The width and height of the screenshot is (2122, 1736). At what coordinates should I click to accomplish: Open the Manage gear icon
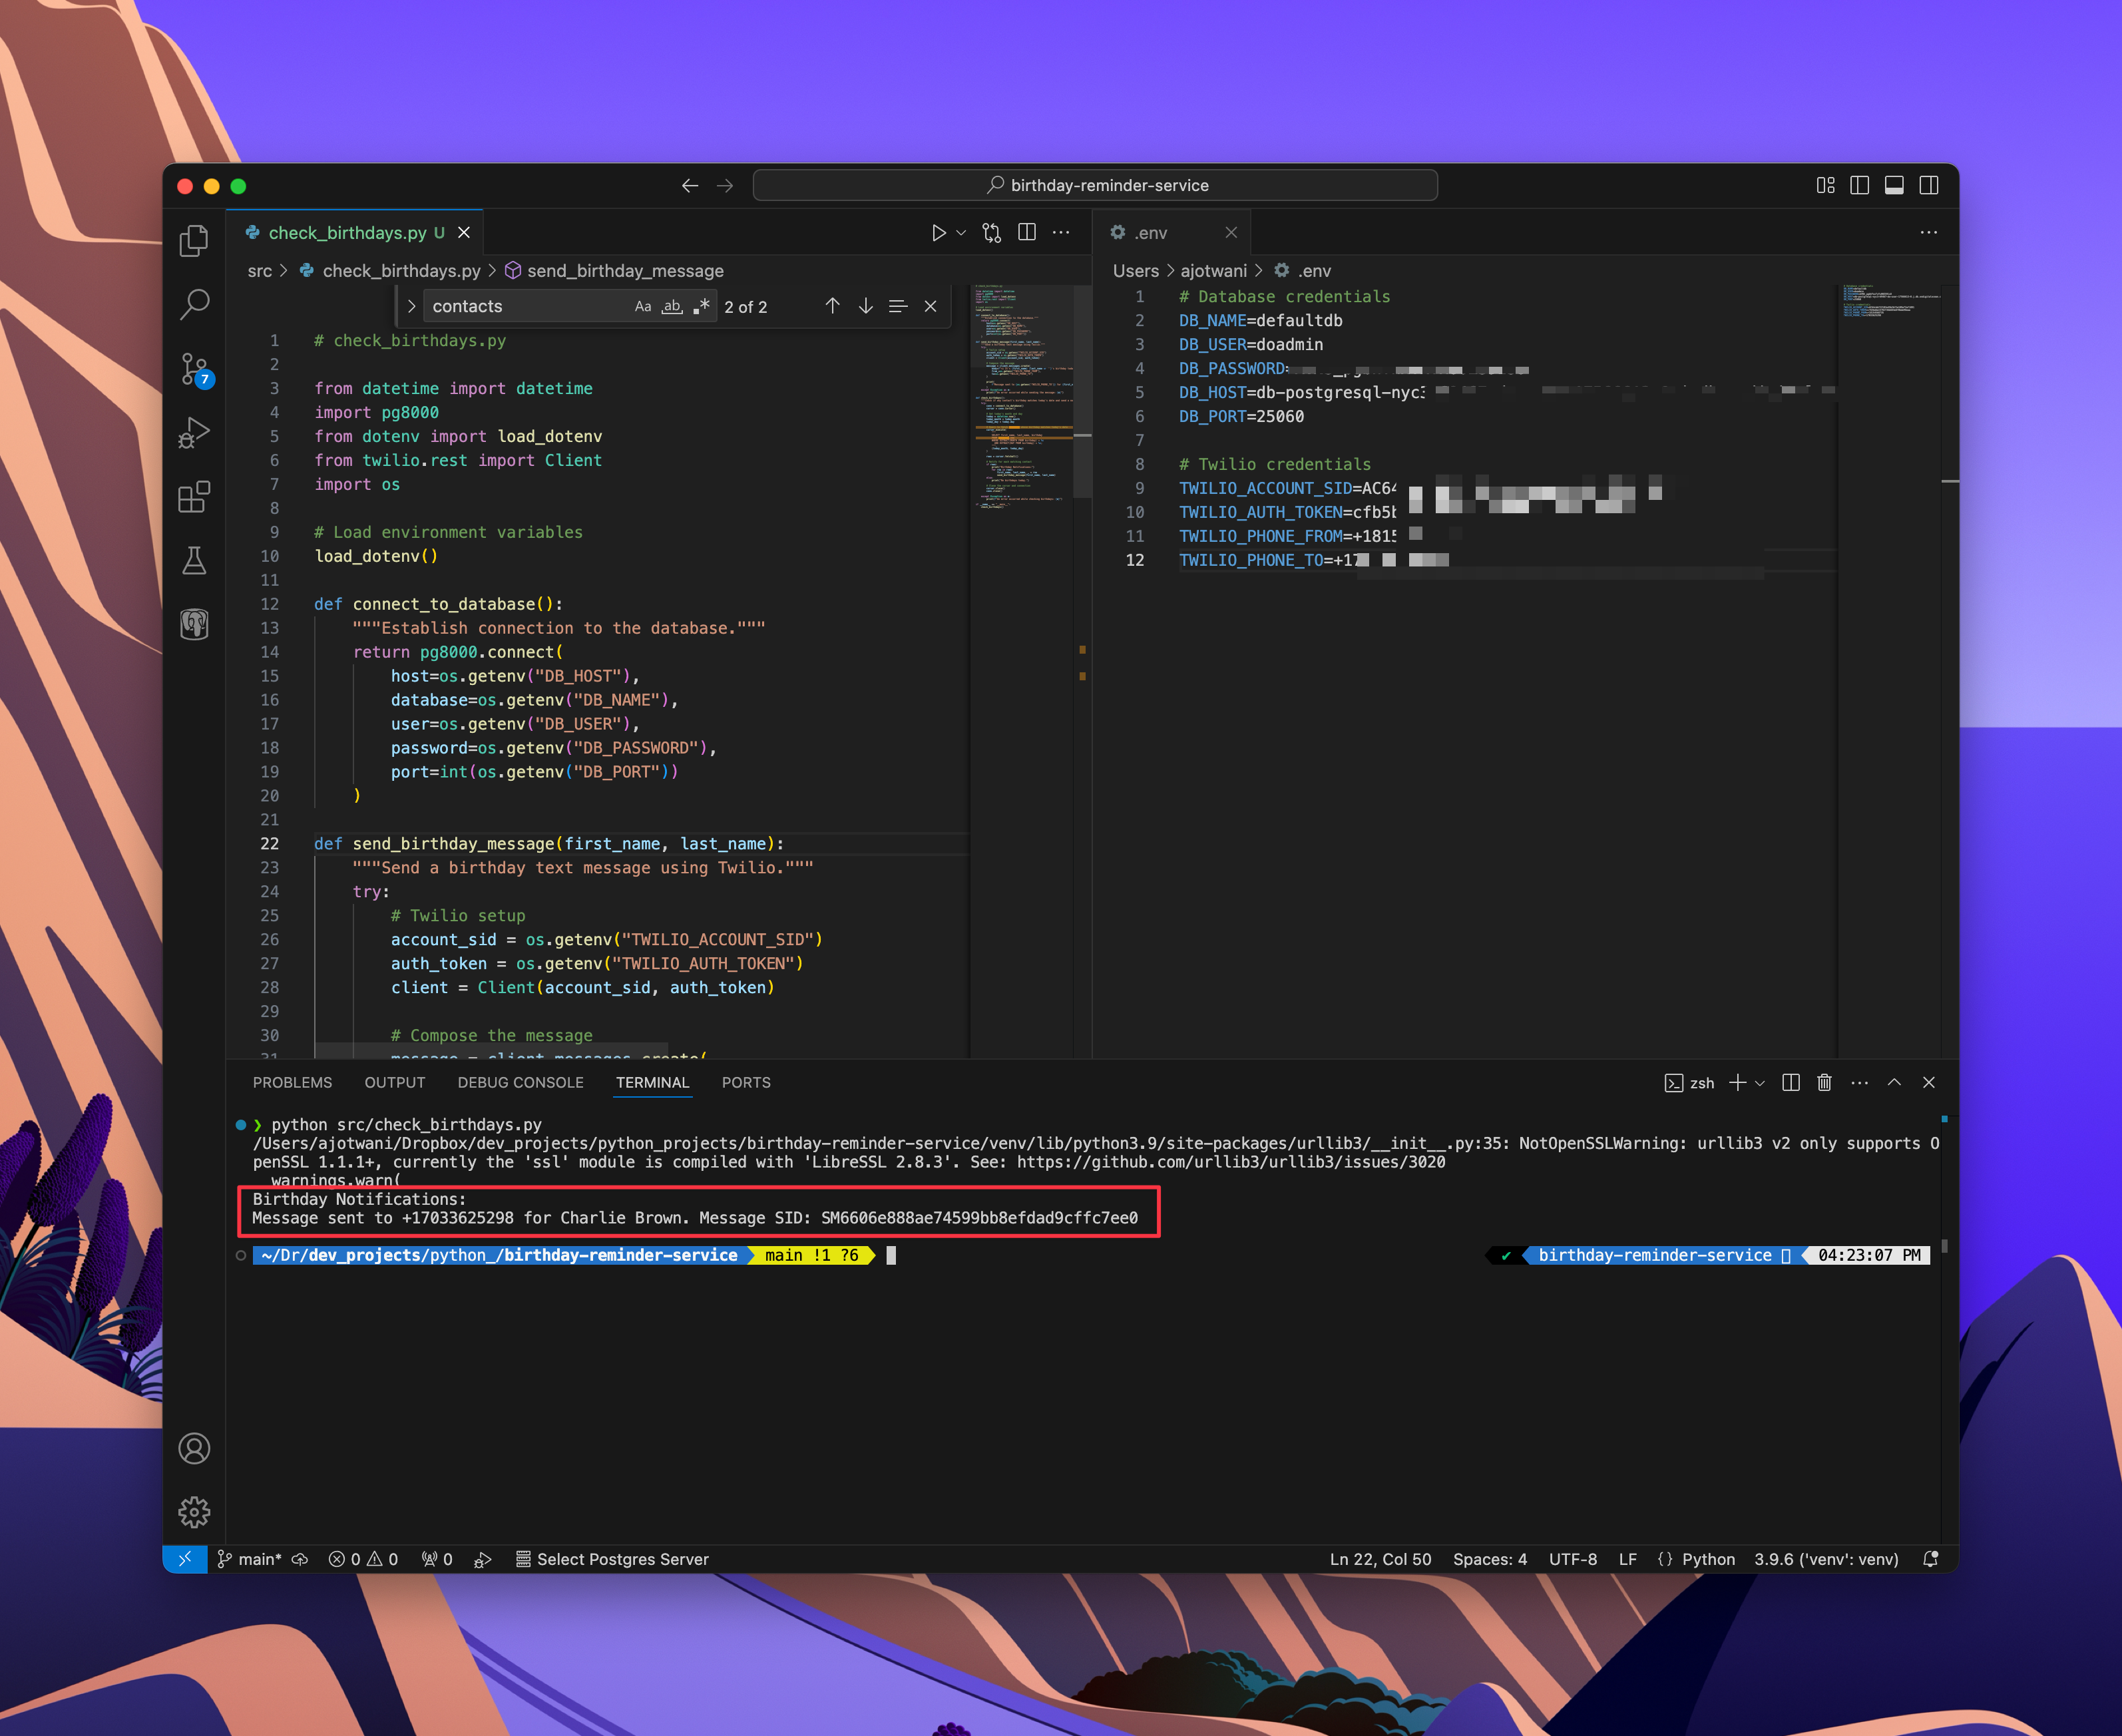pyautogui.click(x=194, y=1512)
